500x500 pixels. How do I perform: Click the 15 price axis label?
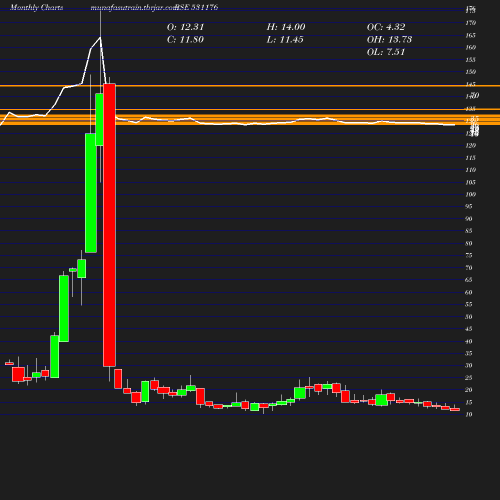coord(469,402)
